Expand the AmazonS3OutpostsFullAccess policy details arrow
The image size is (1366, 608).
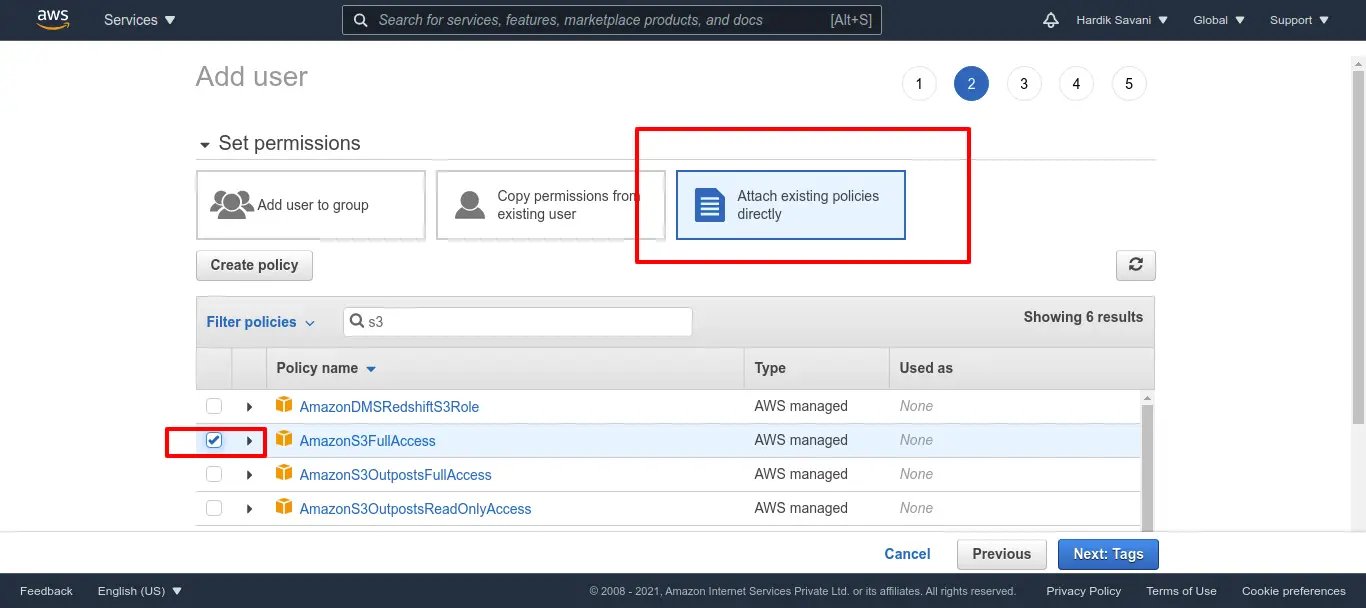click(x=249, y=474)
